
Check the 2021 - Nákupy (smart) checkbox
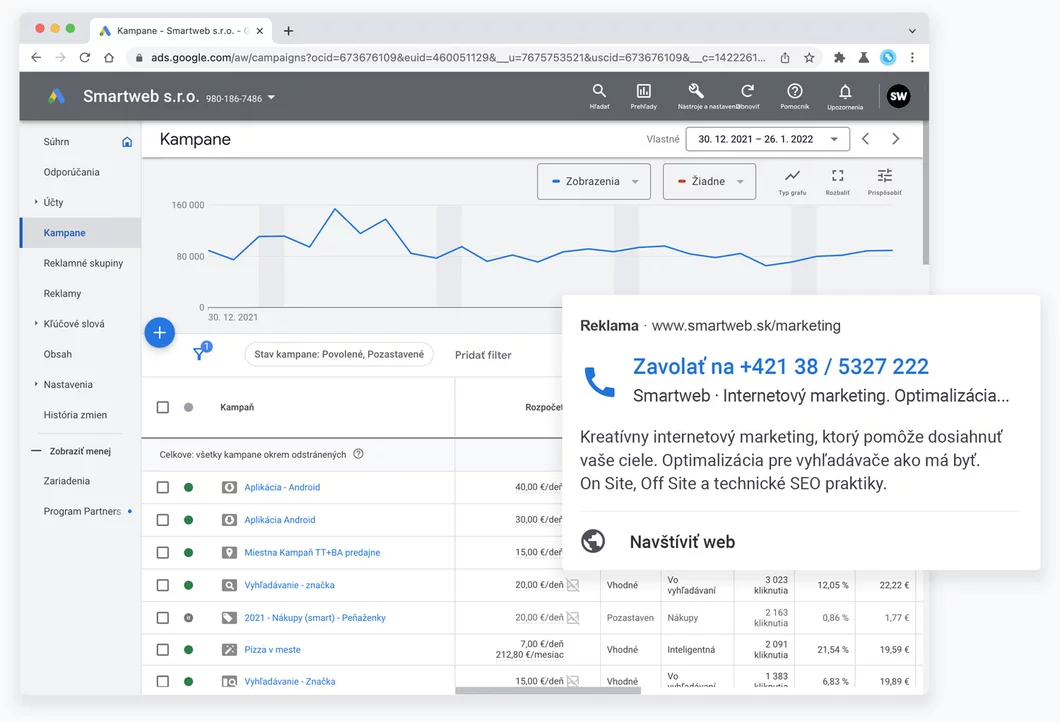[x=163, y=618]
